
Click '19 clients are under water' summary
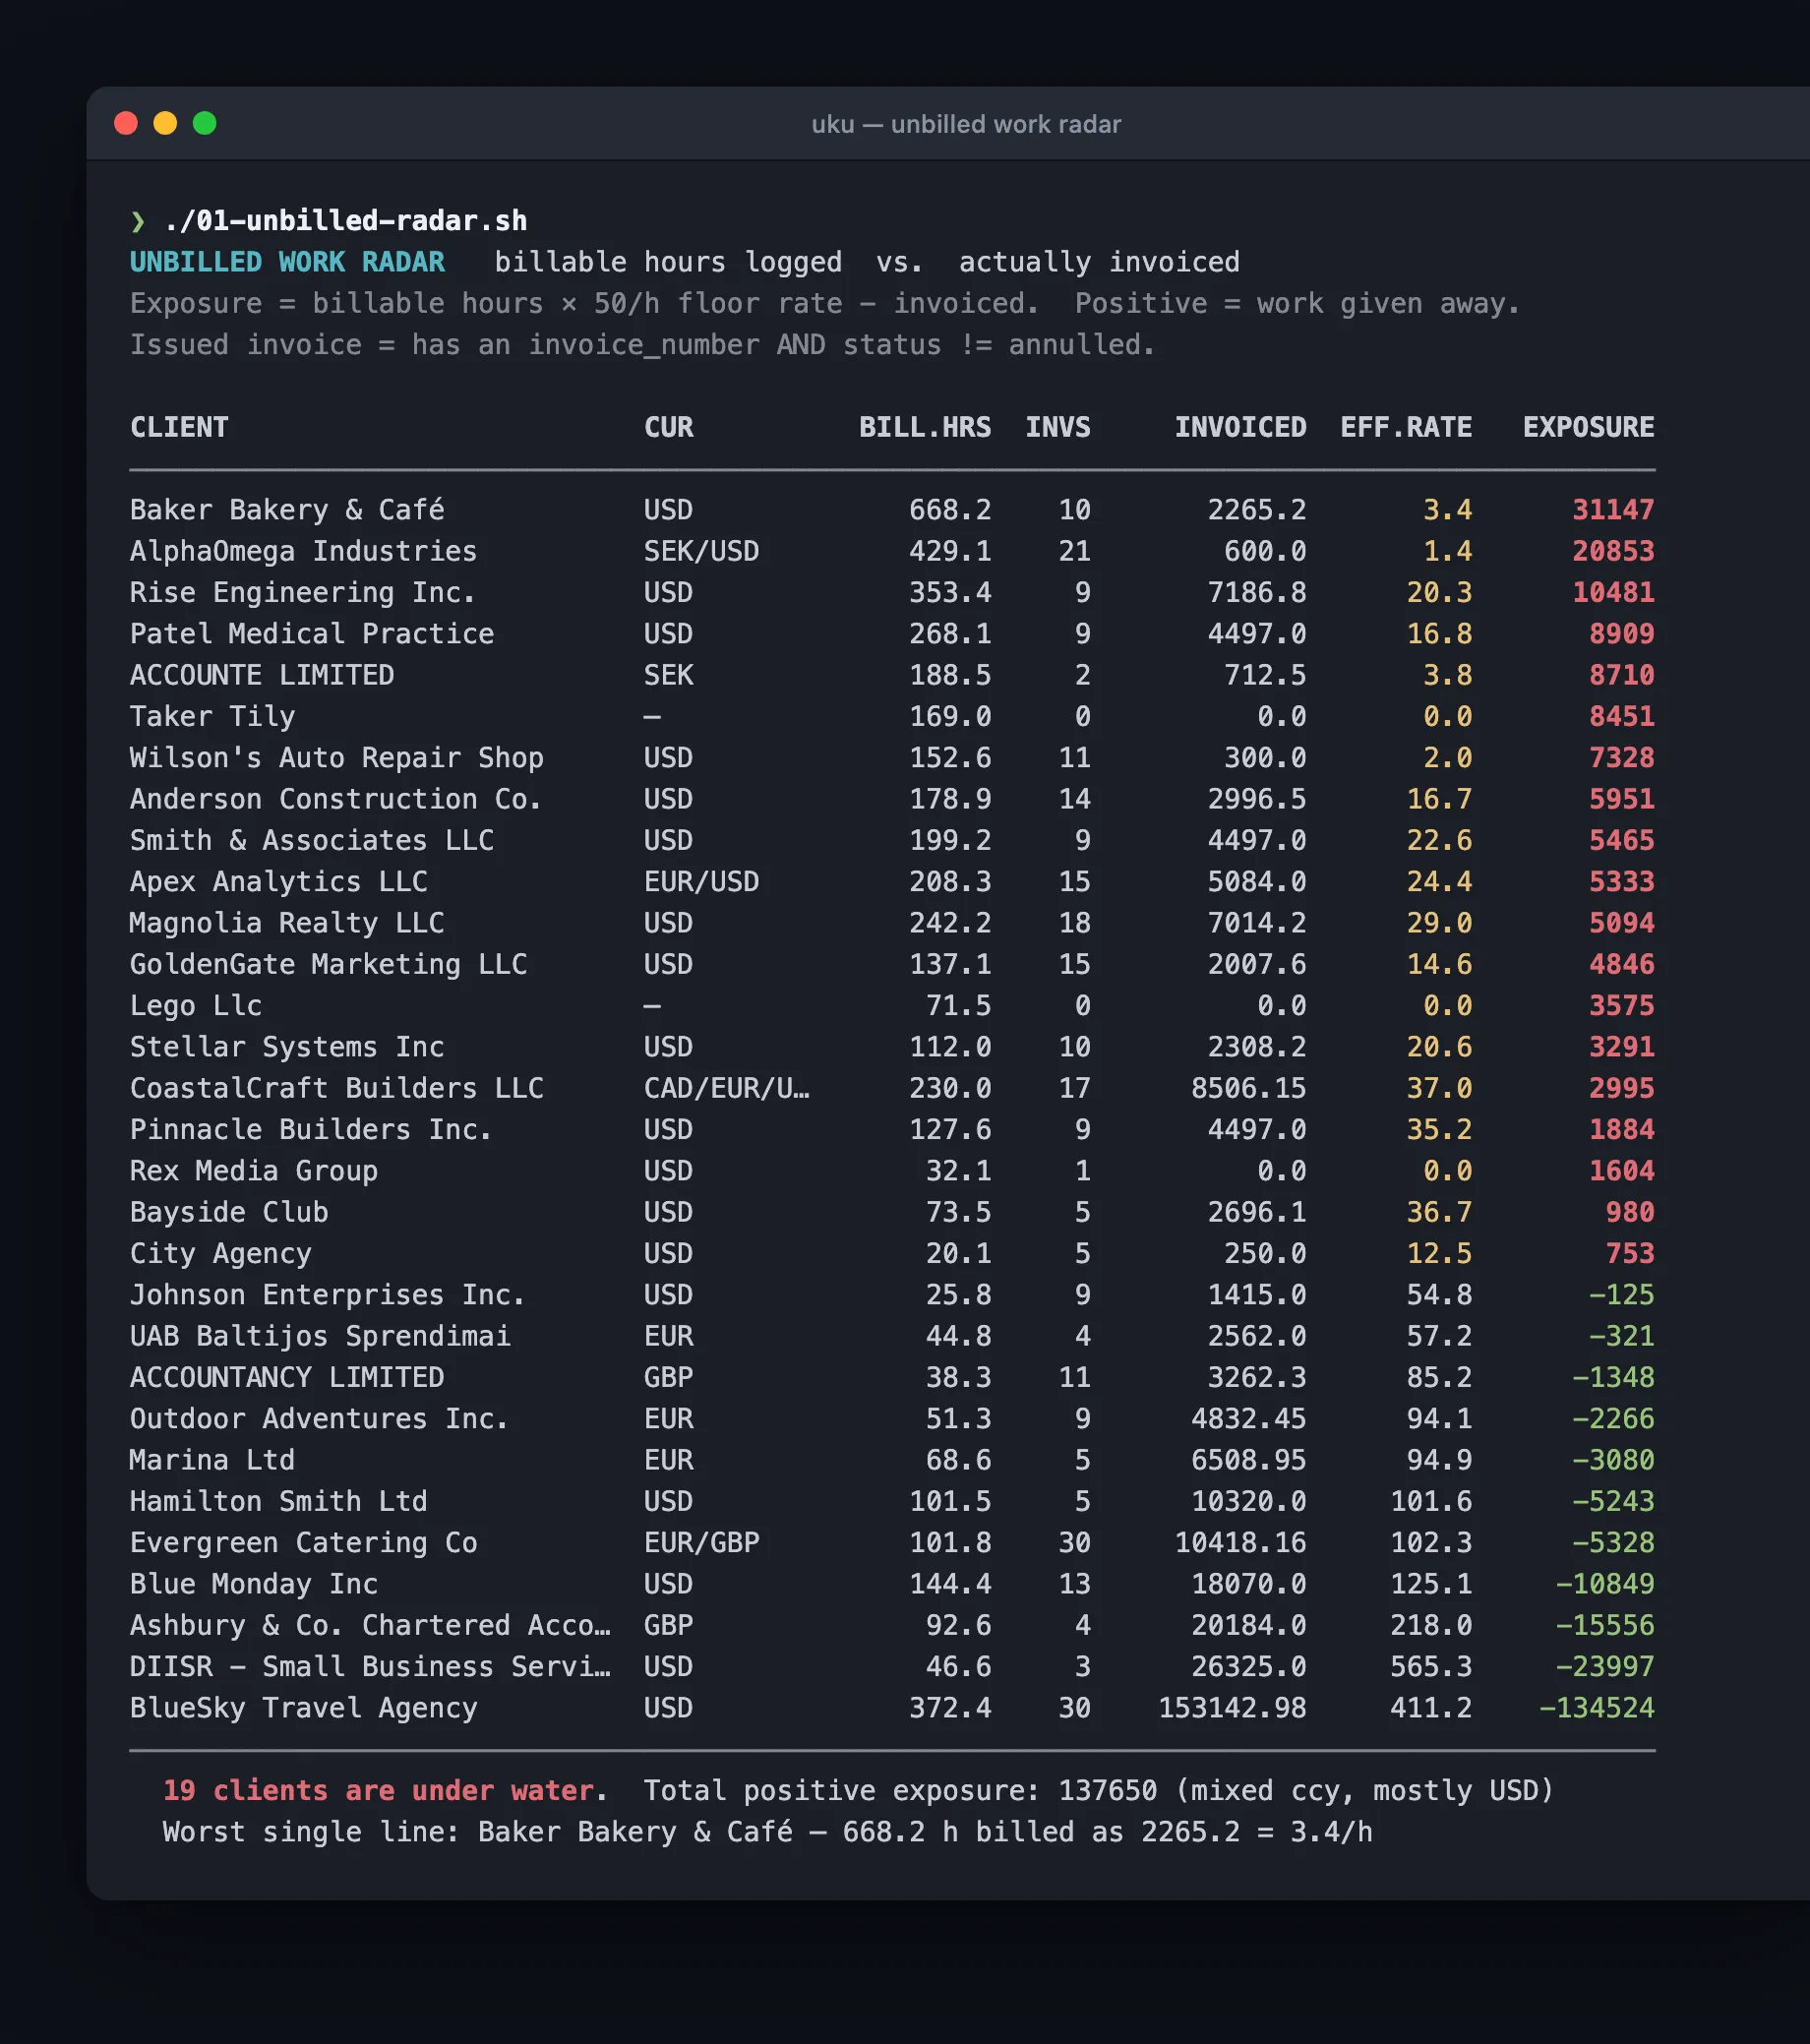point(378,1791)
